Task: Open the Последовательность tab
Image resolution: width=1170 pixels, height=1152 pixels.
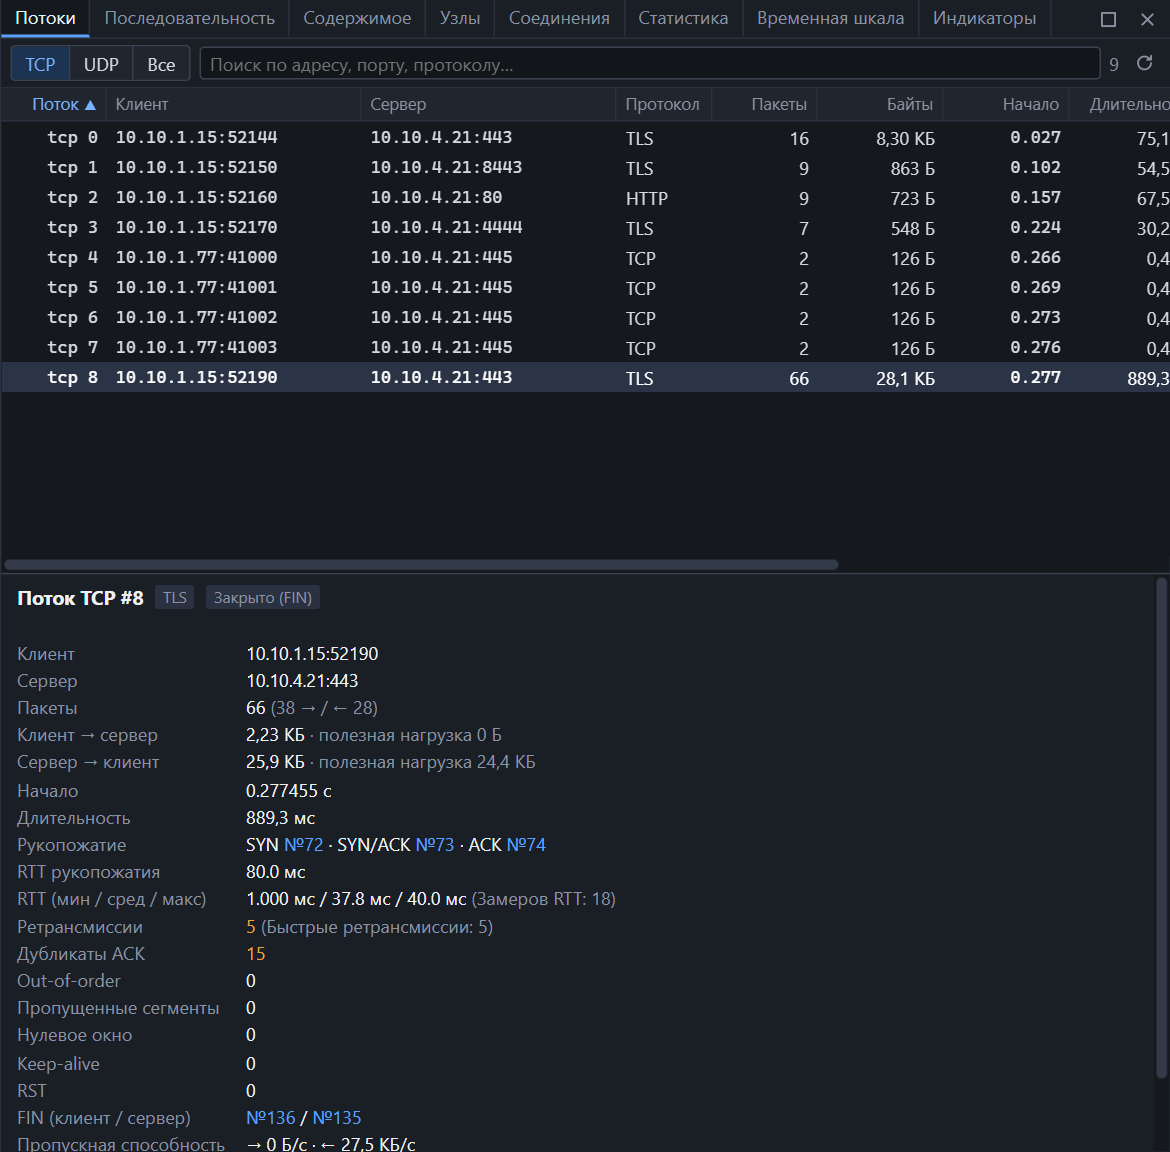Action: click(190, 19)
